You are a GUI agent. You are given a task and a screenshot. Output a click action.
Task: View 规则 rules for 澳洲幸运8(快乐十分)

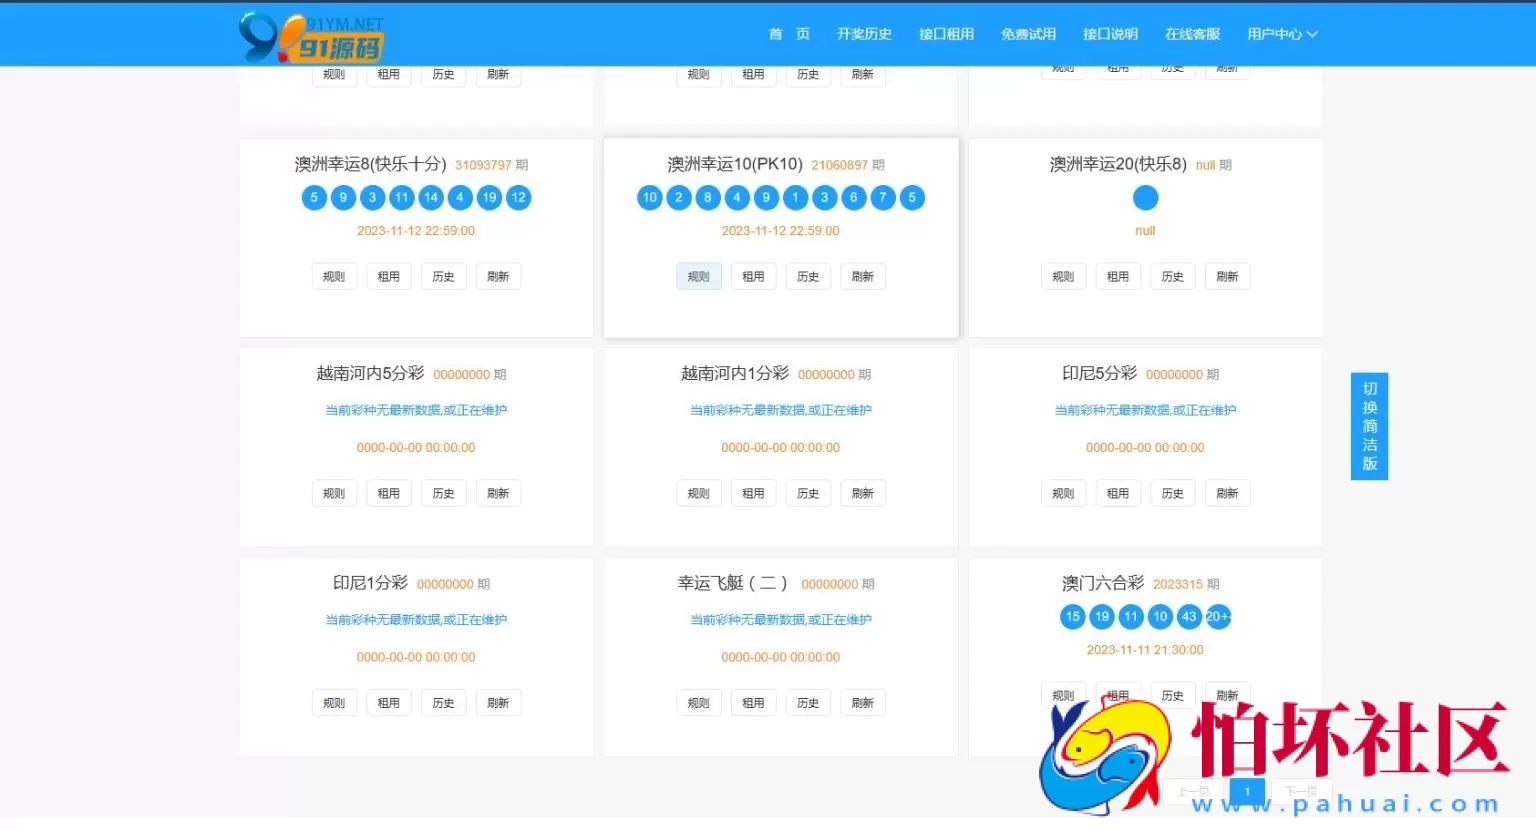tap(333, 276)
